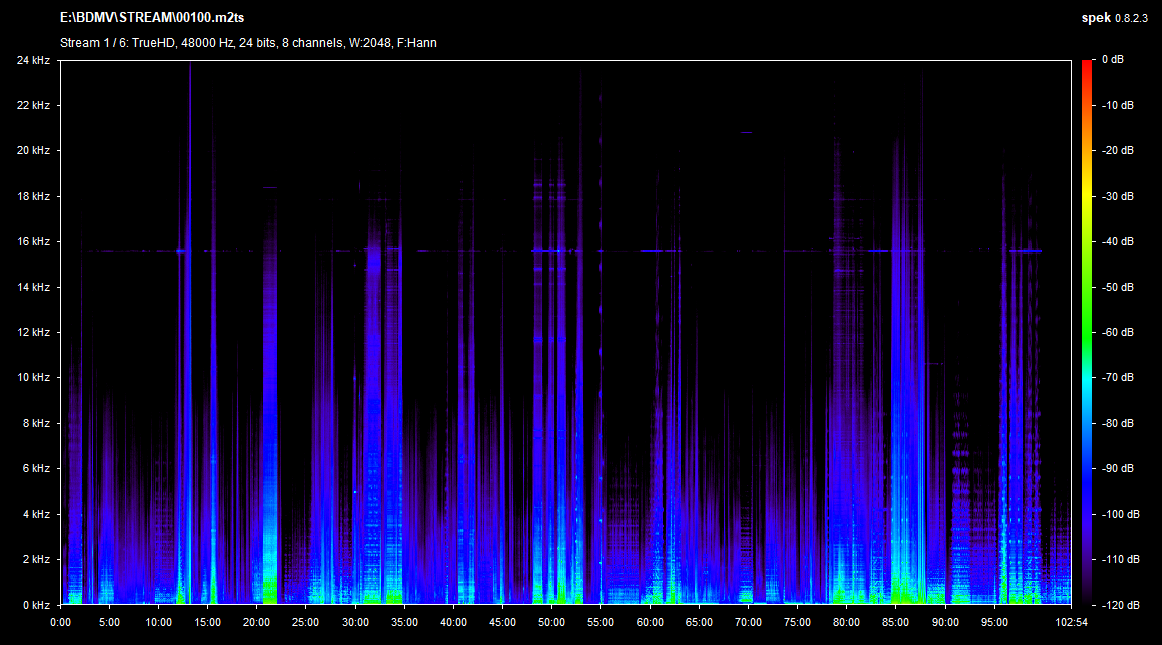Click the 5:00 mark on the time axis
1162x645 pixels.
pos(109,621)
